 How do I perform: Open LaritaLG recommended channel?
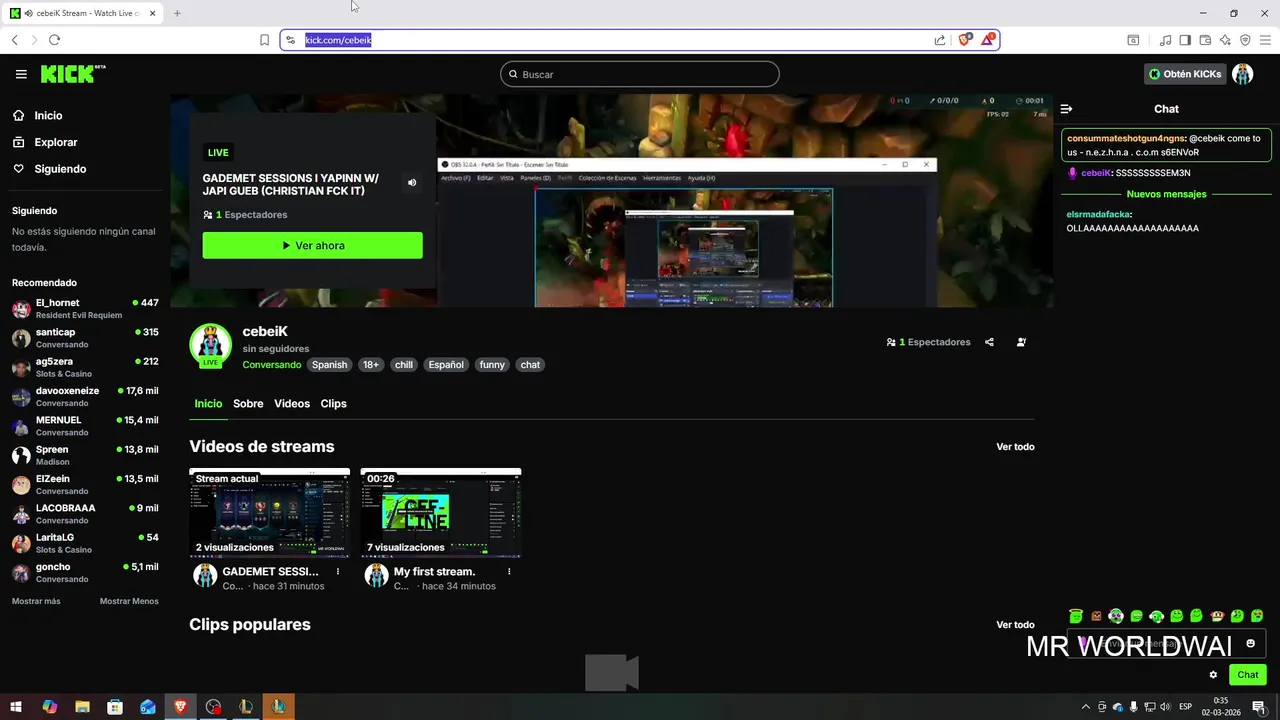click(85, 543)
